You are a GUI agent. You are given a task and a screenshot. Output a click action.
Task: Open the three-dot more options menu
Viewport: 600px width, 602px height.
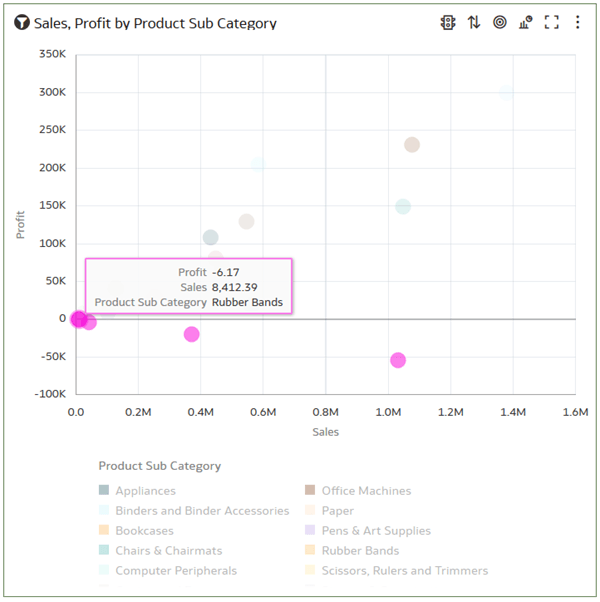[x=577, y=22]
